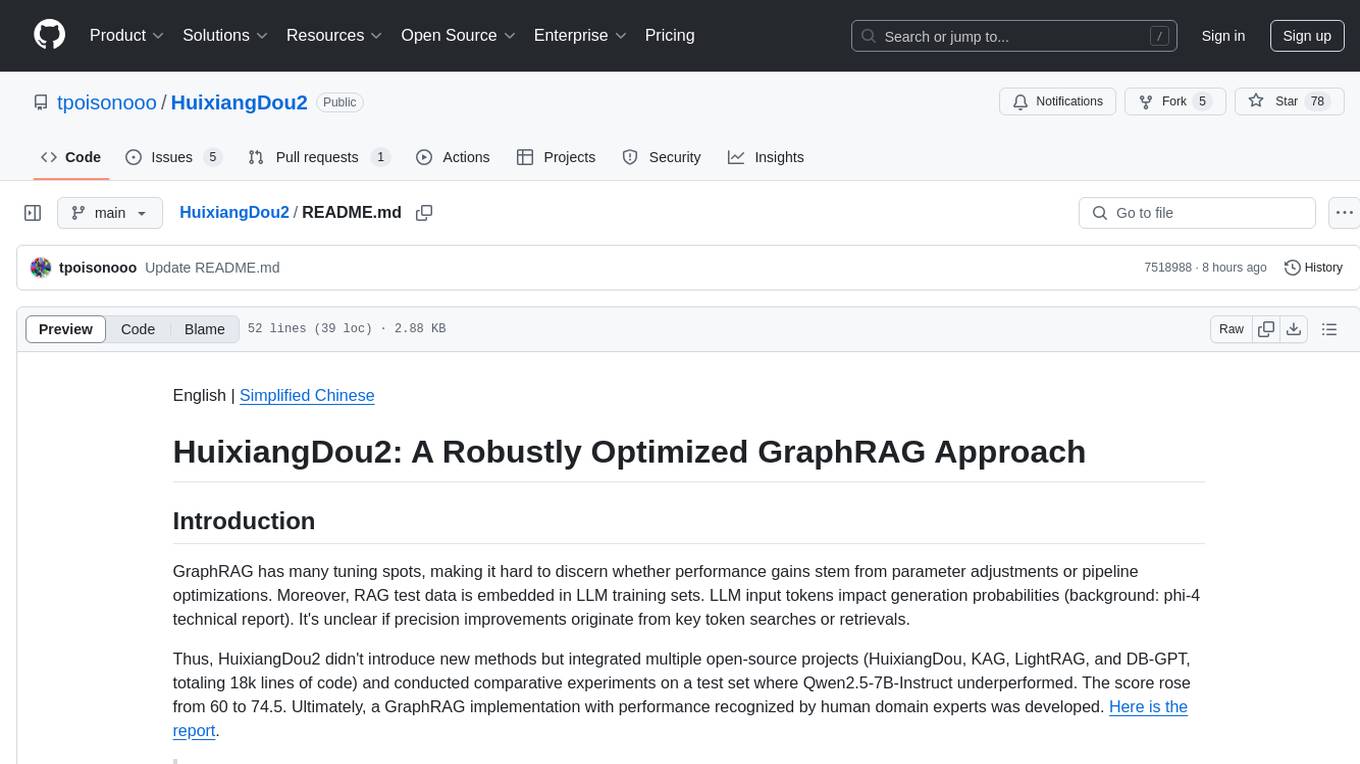
Task: Open the more file actions menu
Action: click(1344, 213)
